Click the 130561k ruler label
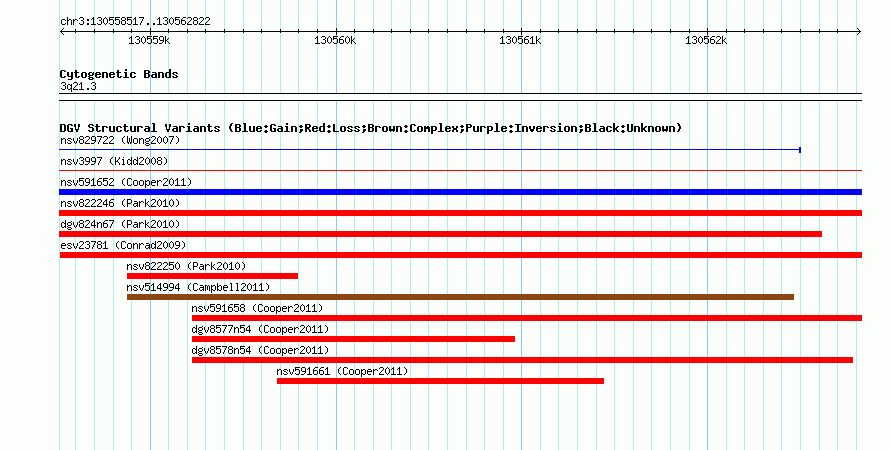Image resolution: width=890 pixels, height=450 pixels. 520,40
